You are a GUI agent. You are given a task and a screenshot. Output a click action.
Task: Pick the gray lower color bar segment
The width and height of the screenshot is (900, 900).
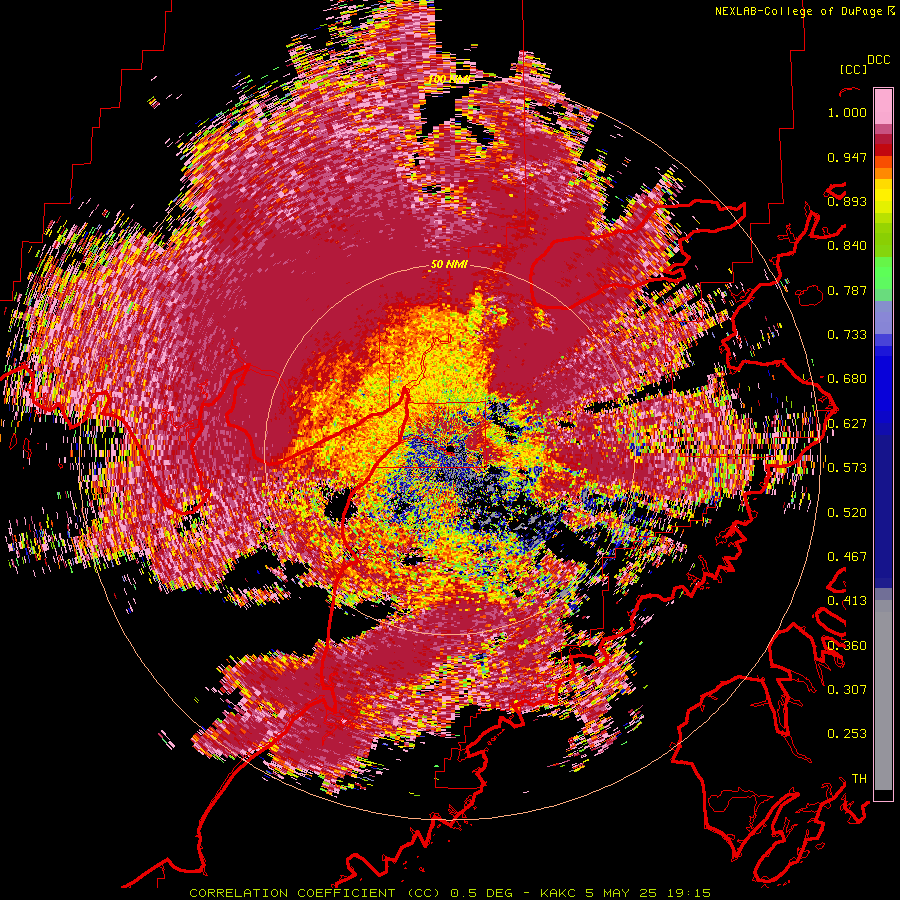[x=883, y=695]
